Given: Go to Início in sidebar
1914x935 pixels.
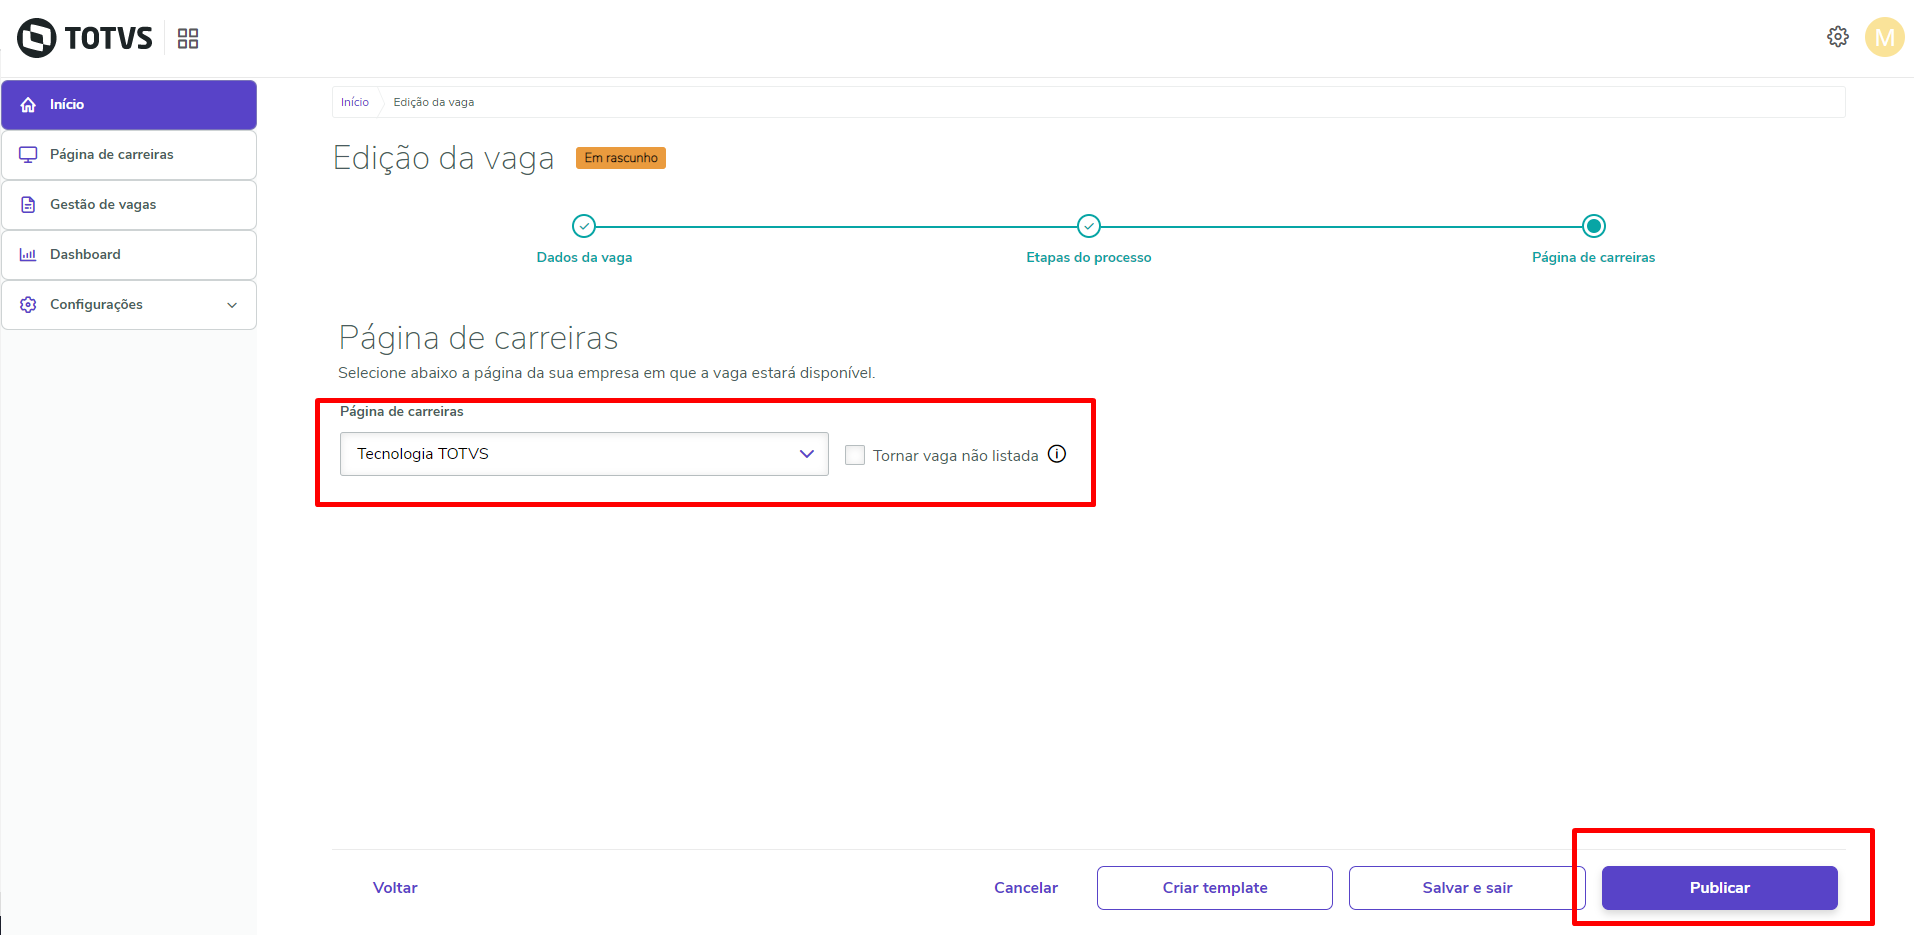Looking at the screenshot, I should (x=129, y=105).
